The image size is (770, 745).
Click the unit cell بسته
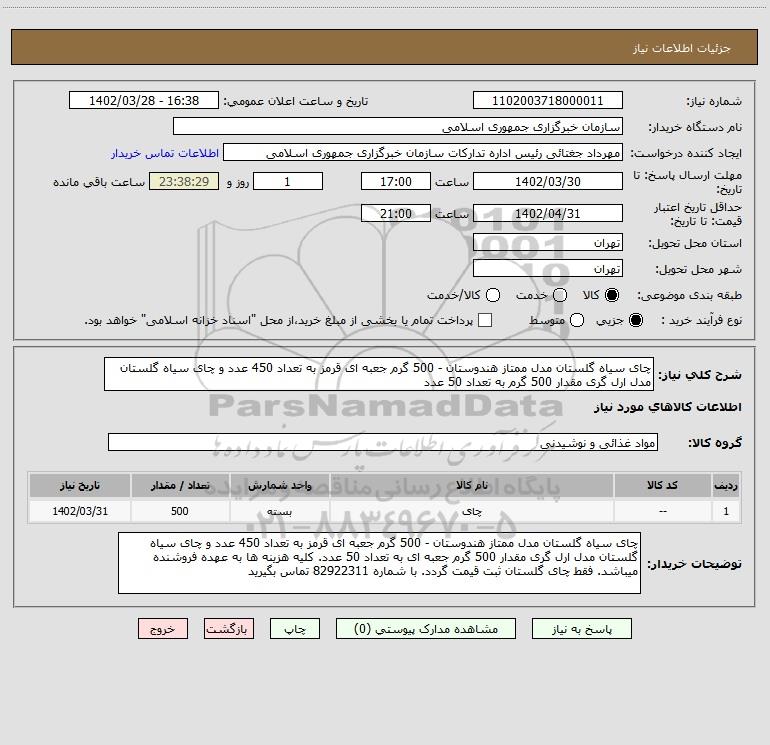[x=279, y=511]
